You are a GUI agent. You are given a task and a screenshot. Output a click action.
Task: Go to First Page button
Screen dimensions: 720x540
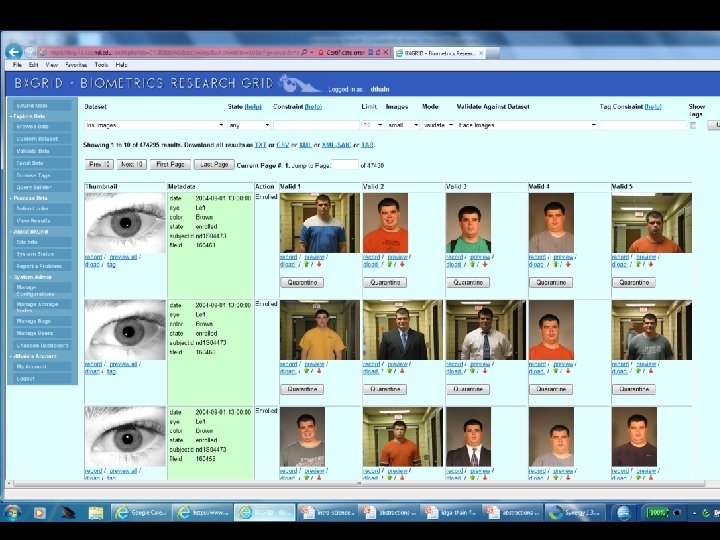click(x=170, y=164)
